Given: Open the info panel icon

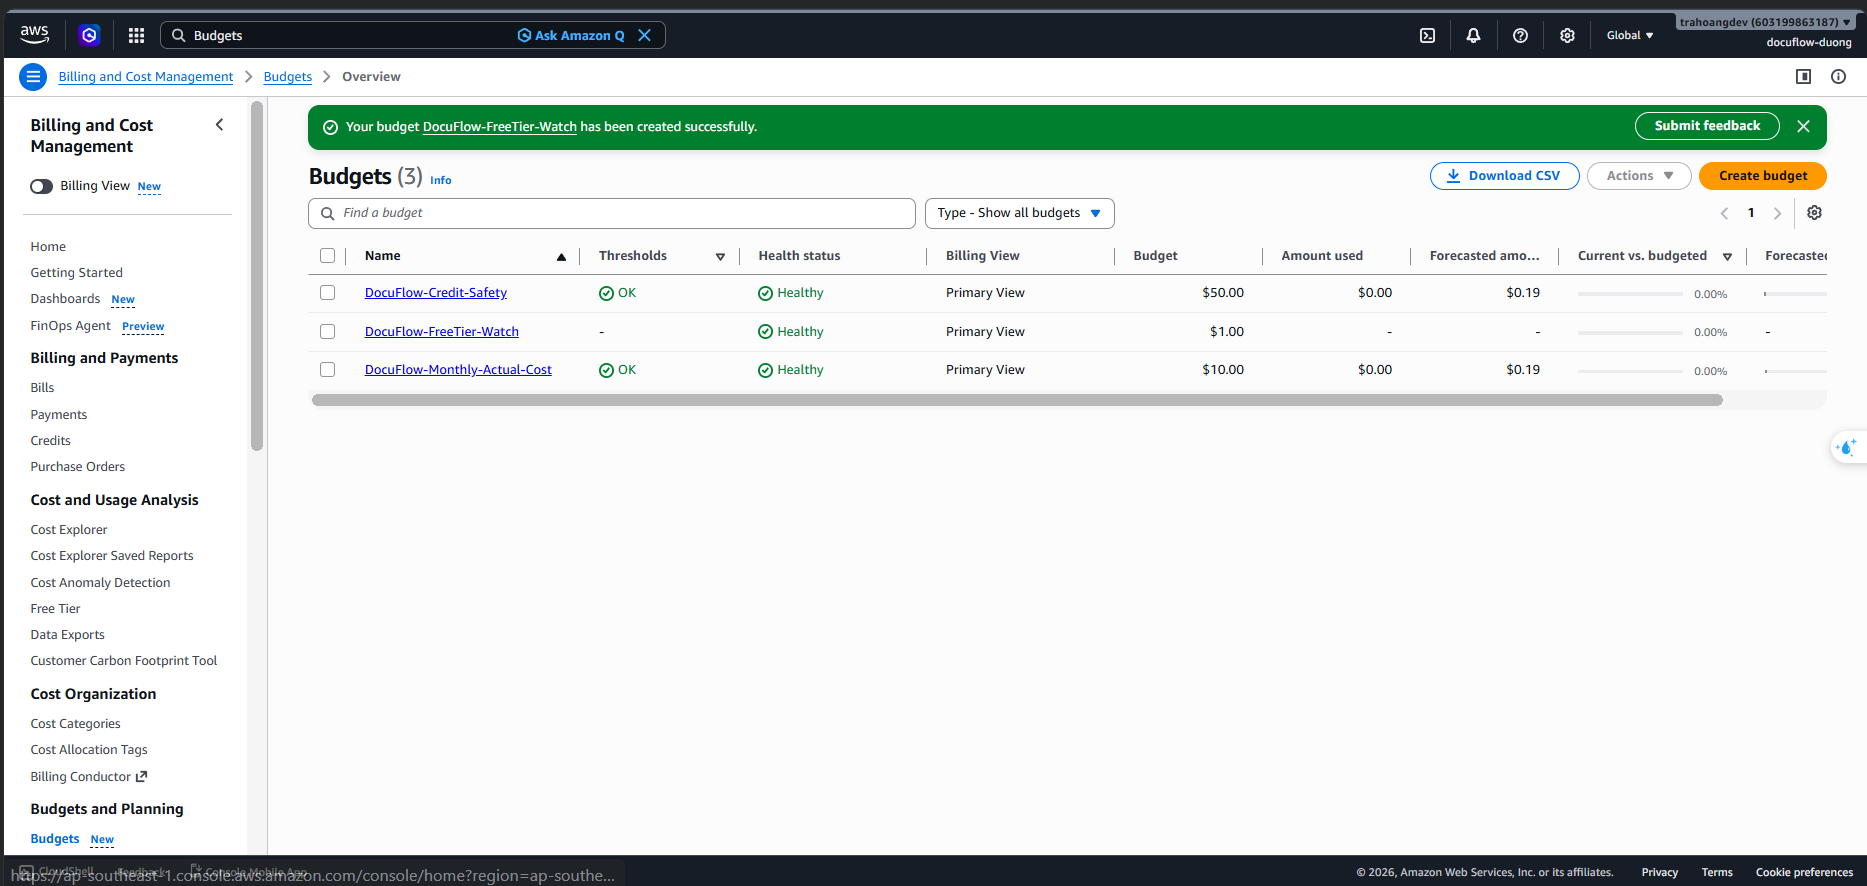Looking at the screenshot, I should click(1838, 77).
